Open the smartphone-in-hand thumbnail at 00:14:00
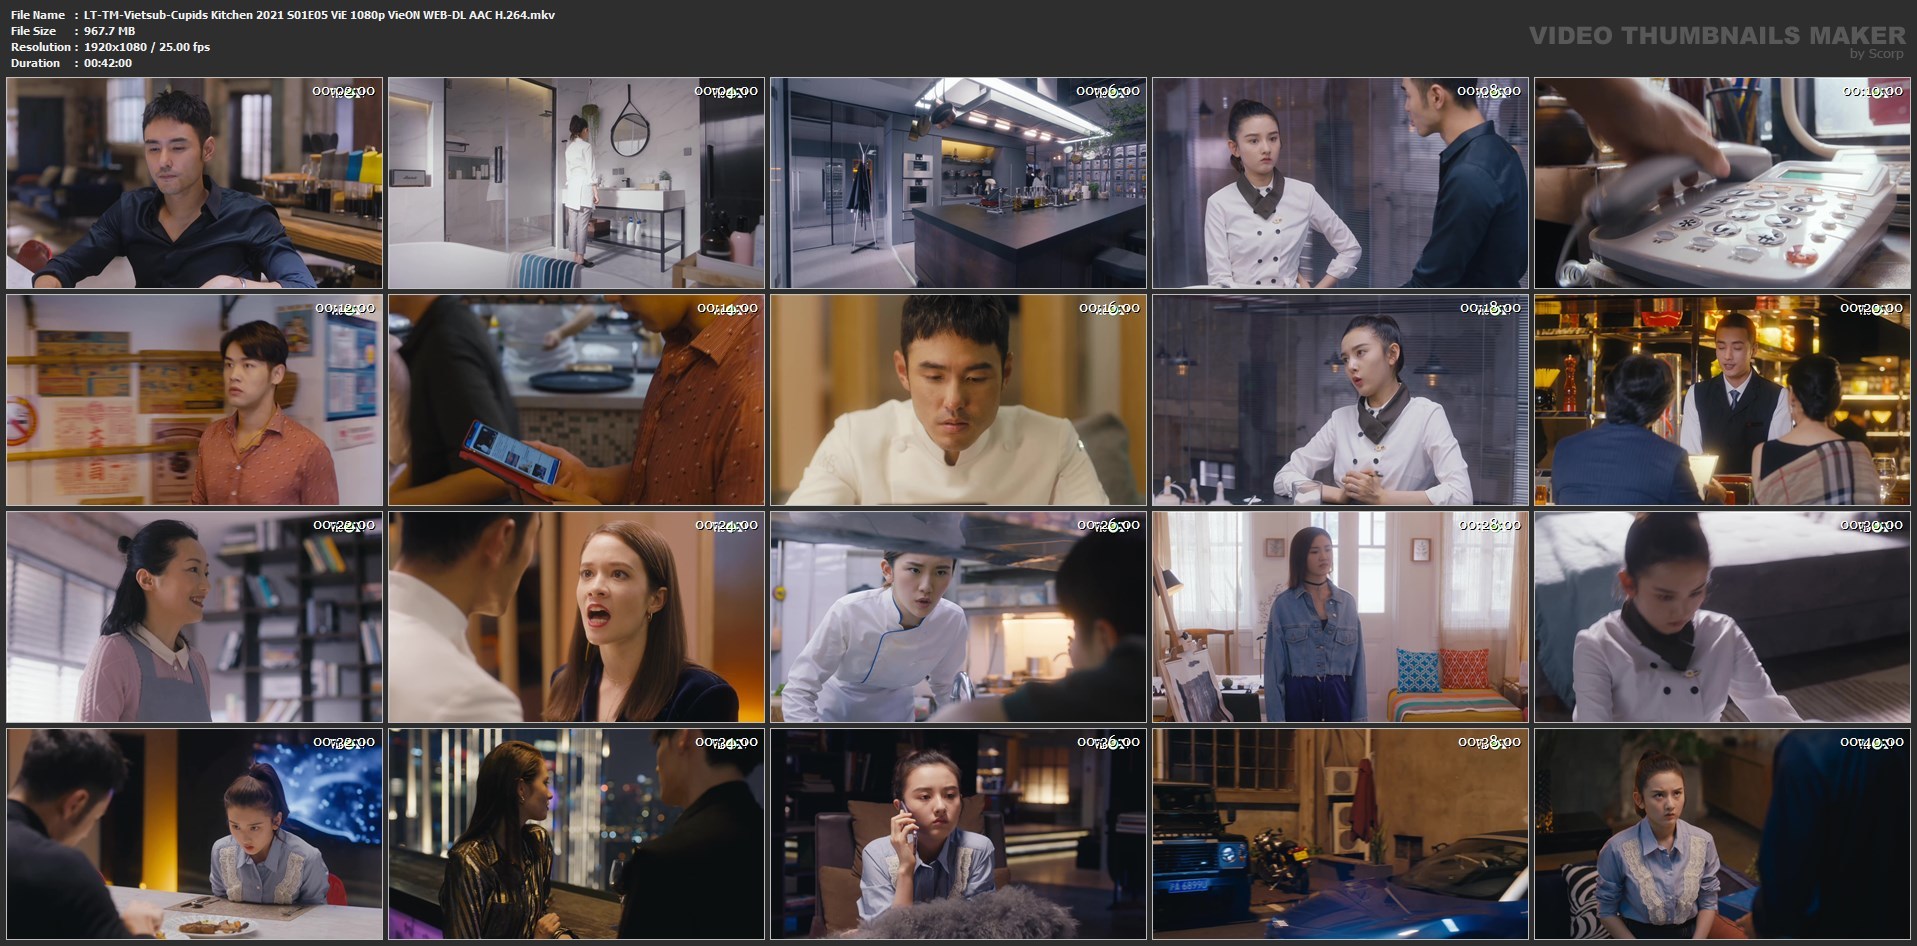This screenshot has width=1917, height=946. (x=576, y=400)
